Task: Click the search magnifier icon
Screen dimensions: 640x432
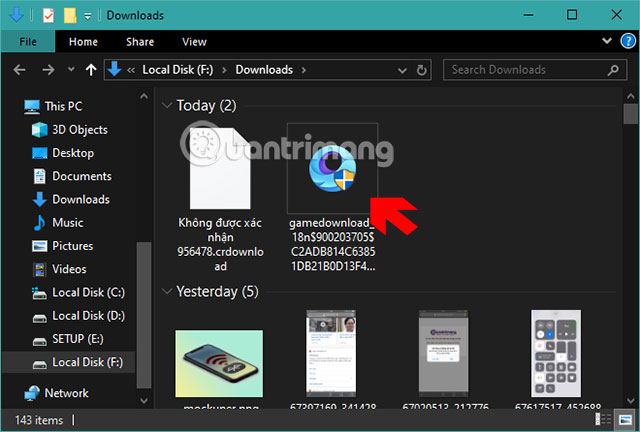Action: coord(613,70)
